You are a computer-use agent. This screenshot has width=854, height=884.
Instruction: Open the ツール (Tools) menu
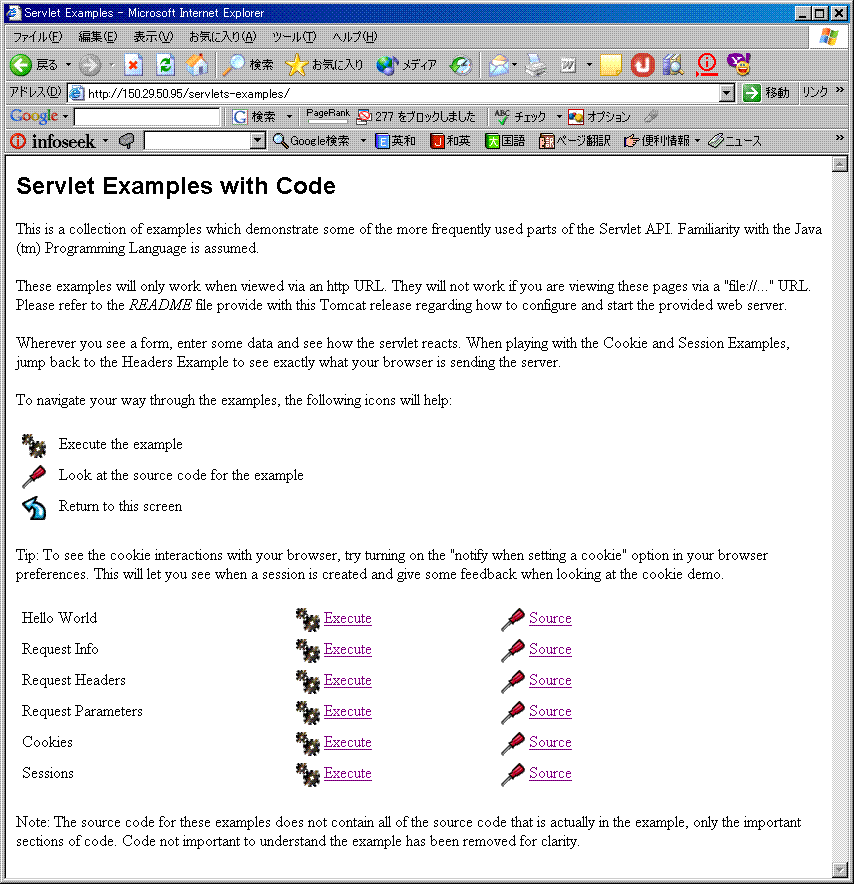point(294,37)
